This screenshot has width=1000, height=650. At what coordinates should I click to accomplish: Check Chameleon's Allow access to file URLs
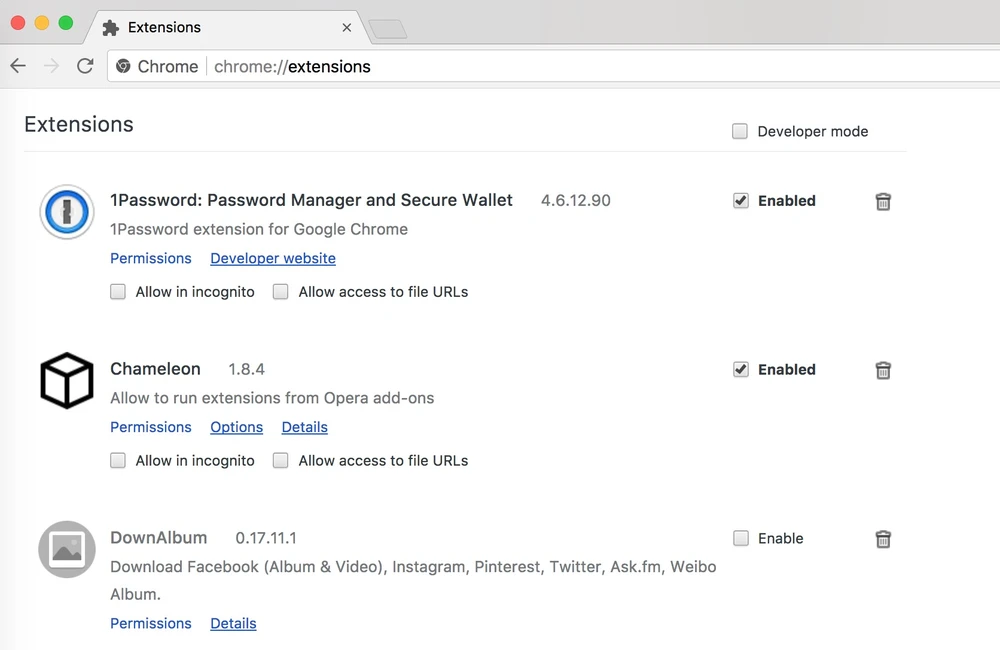pyautogui.click(x=281, y=461)
